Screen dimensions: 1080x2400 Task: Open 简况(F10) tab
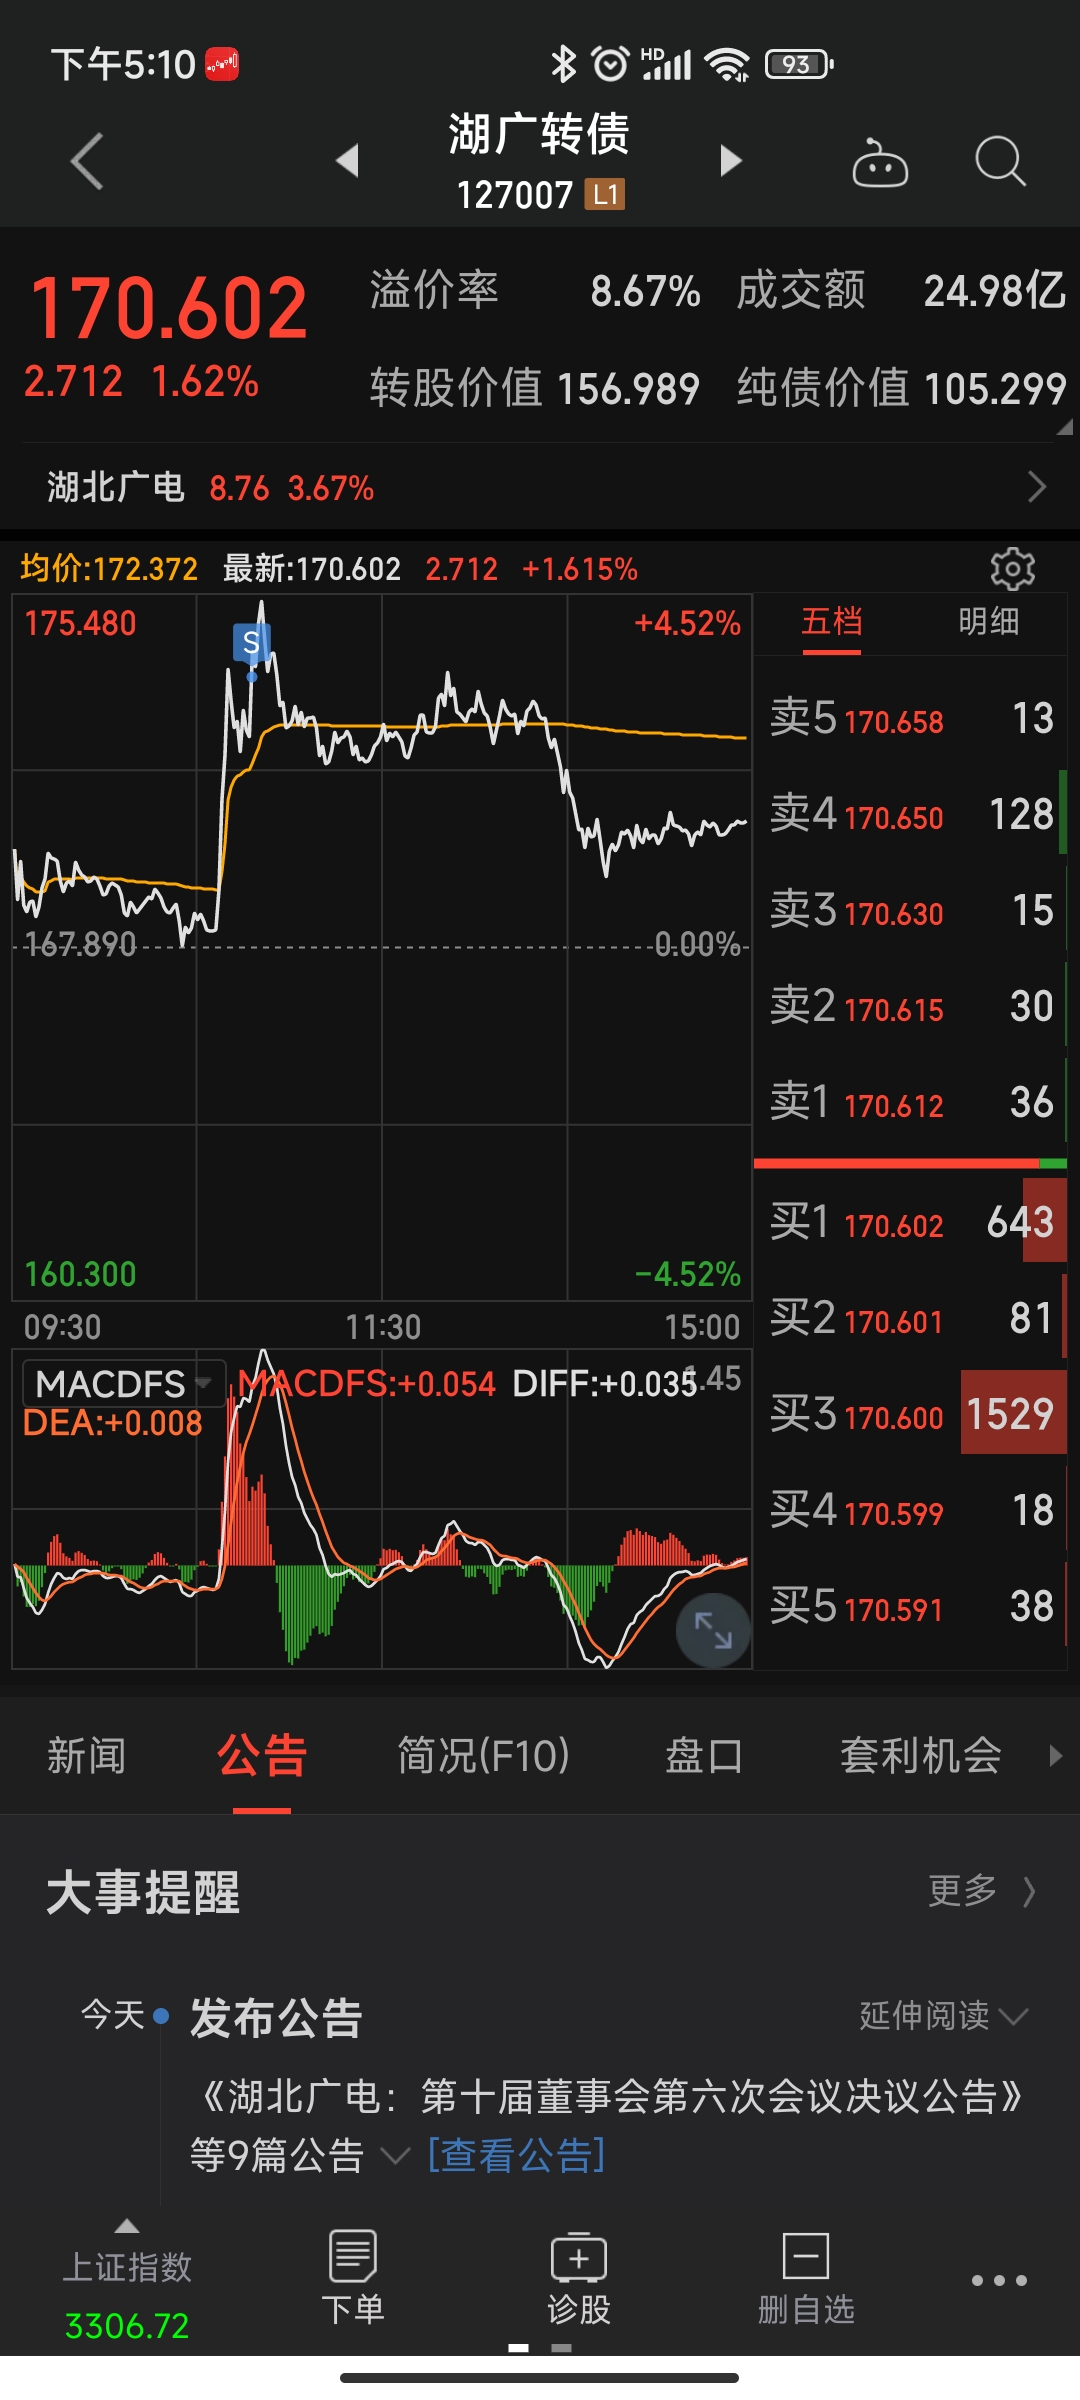tap(483, 1756)
